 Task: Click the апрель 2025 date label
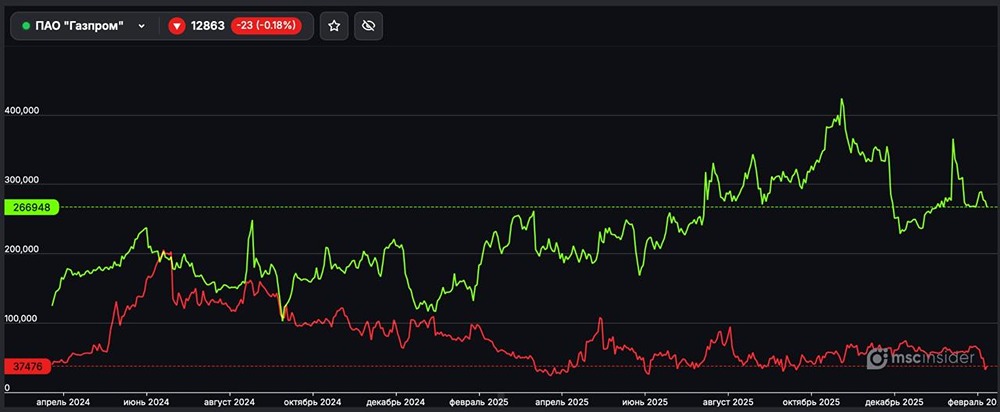coord(563,402)
